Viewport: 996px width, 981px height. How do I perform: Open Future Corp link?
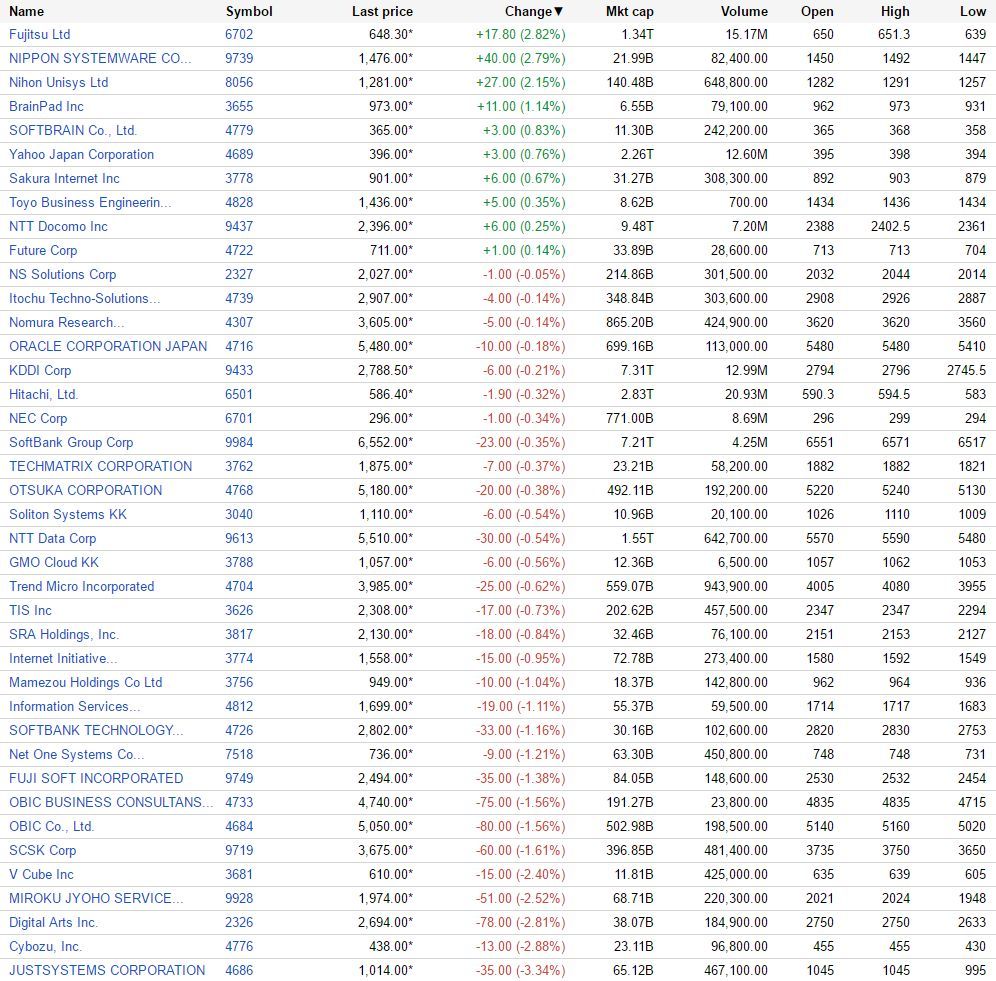click(x=43, y=250)
